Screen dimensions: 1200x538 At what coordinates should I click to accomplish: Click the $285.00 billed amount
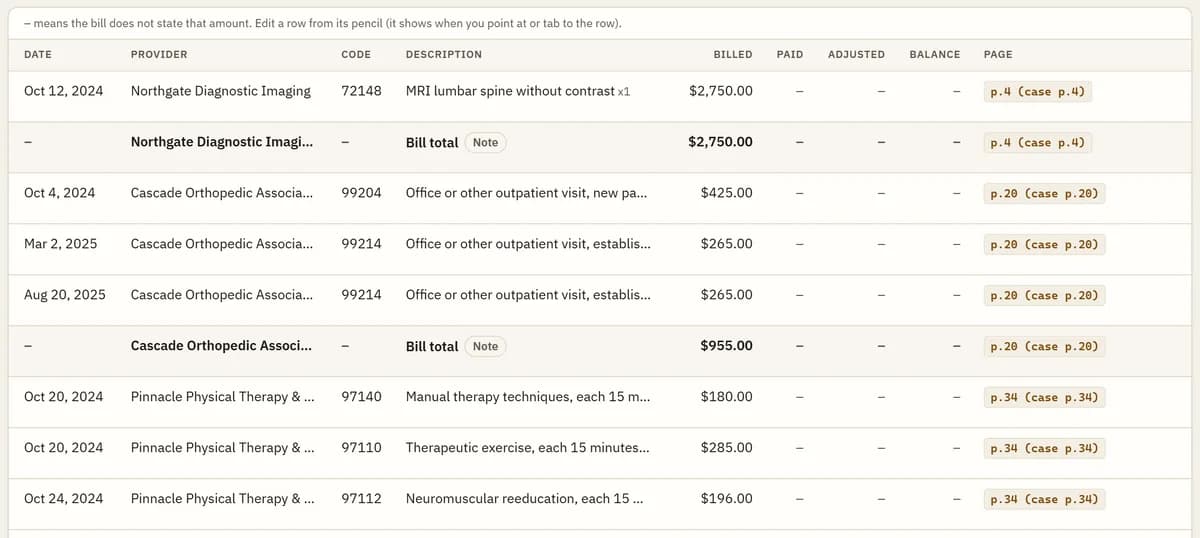(727, 448)
